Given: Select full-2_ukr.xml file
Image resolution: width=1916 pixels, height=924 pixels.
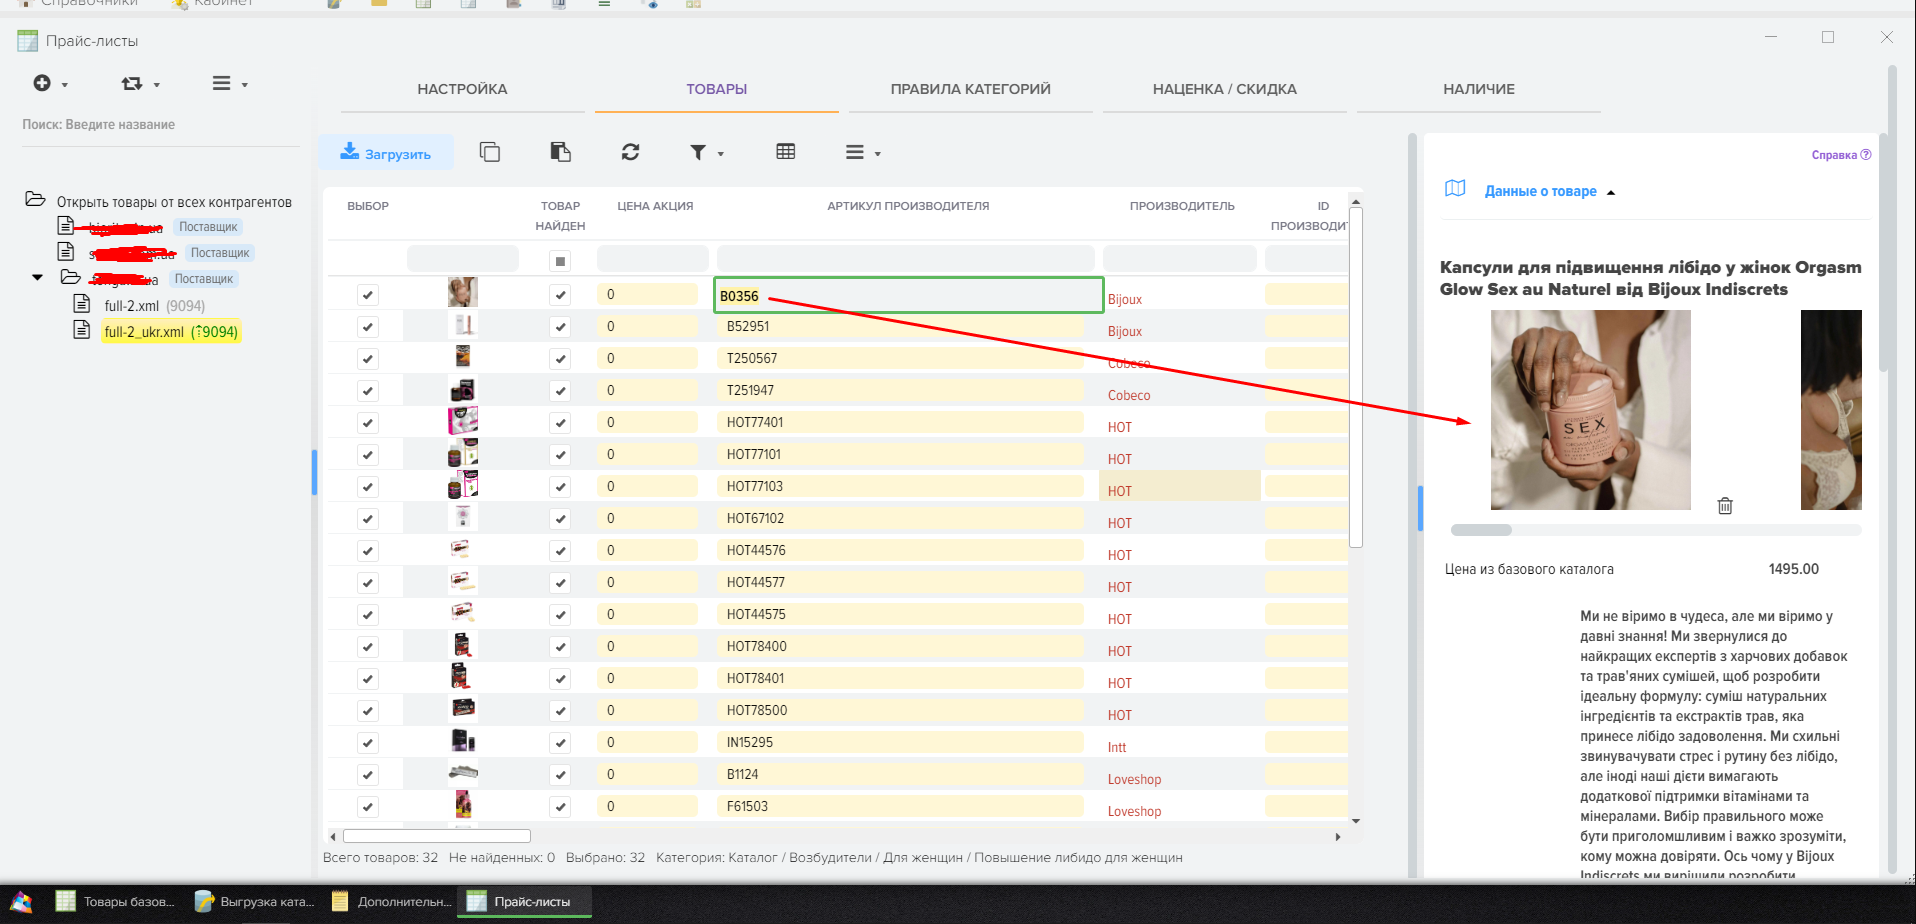Looking at the screenshot, I should tap(171, 332).
